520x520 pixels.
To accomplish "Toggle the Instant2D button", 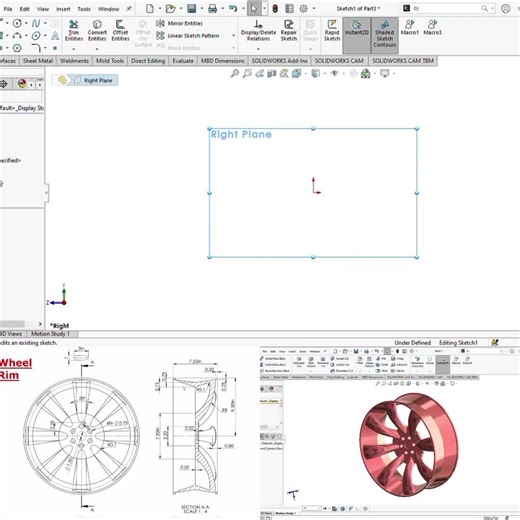I will click(x=356, y=35).
